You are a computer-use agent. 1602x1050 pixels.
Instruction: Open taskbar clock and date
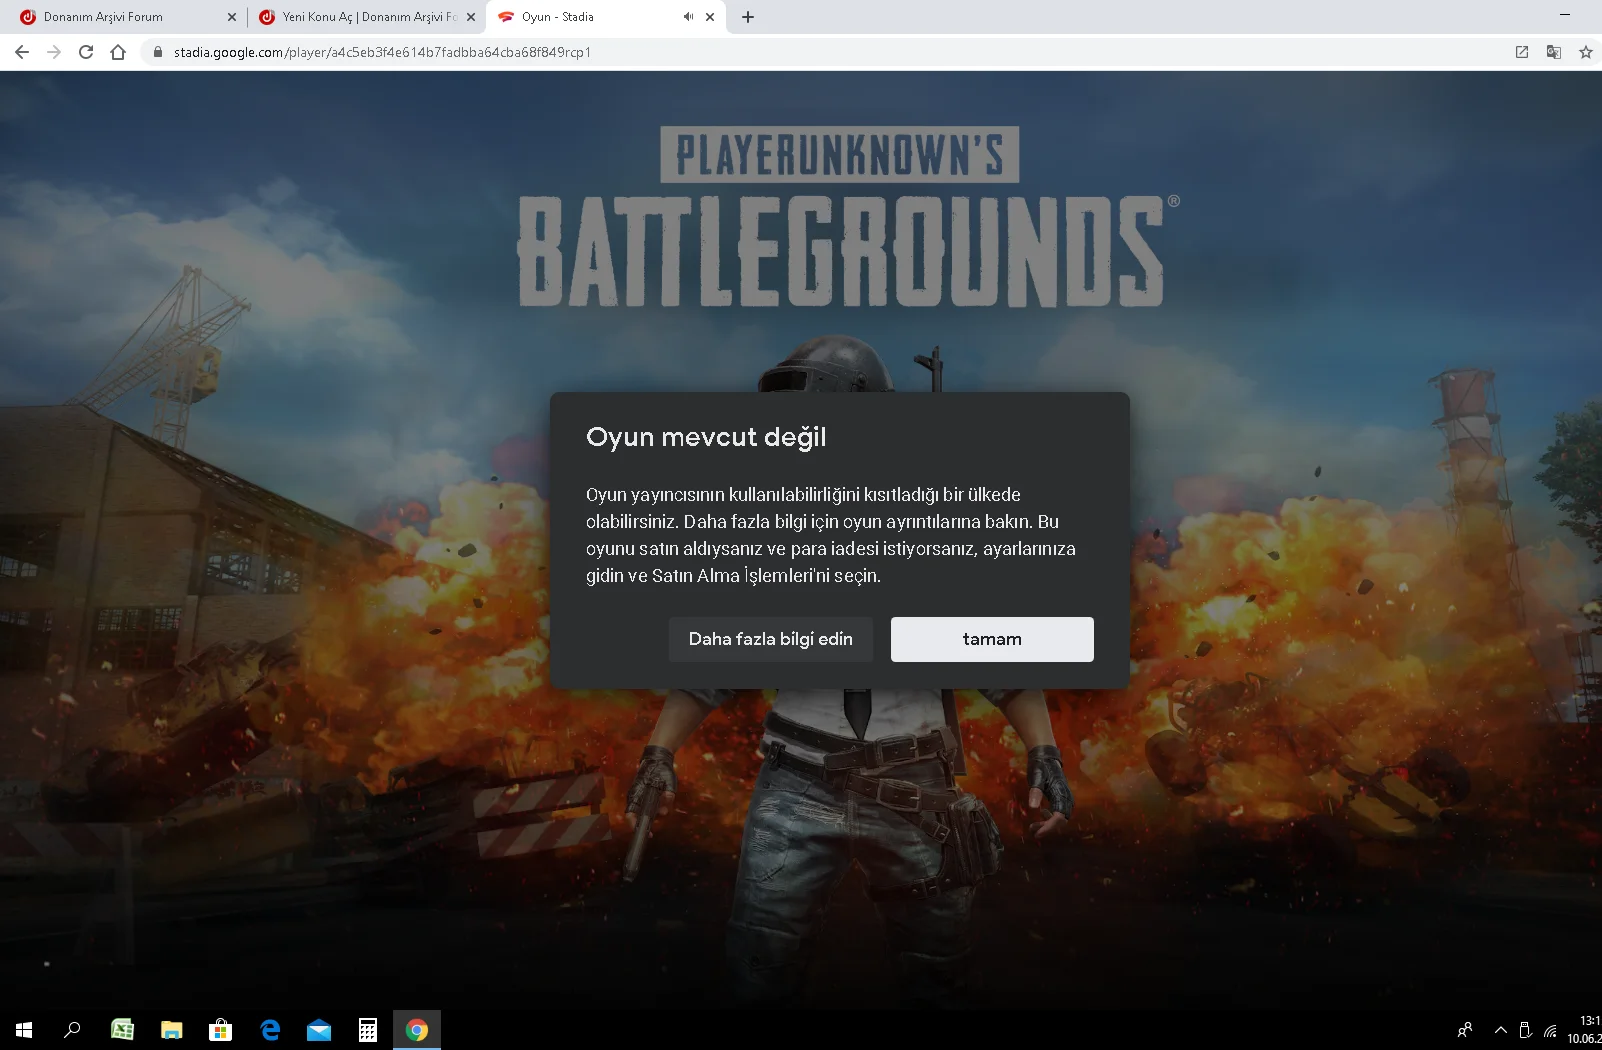coord(1584,1030)
